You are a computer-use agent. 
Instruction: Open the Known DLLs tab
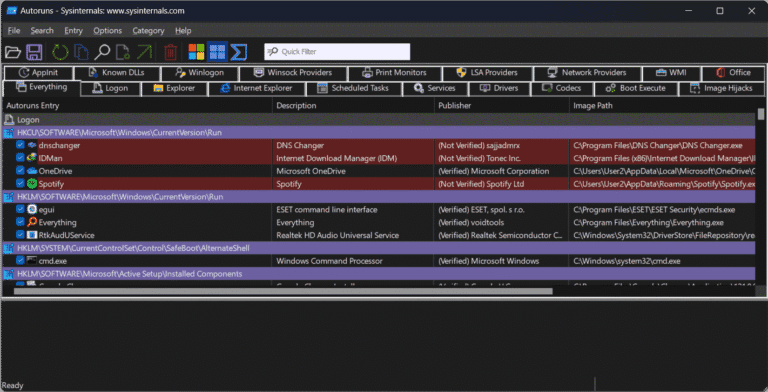coord(117,73)
